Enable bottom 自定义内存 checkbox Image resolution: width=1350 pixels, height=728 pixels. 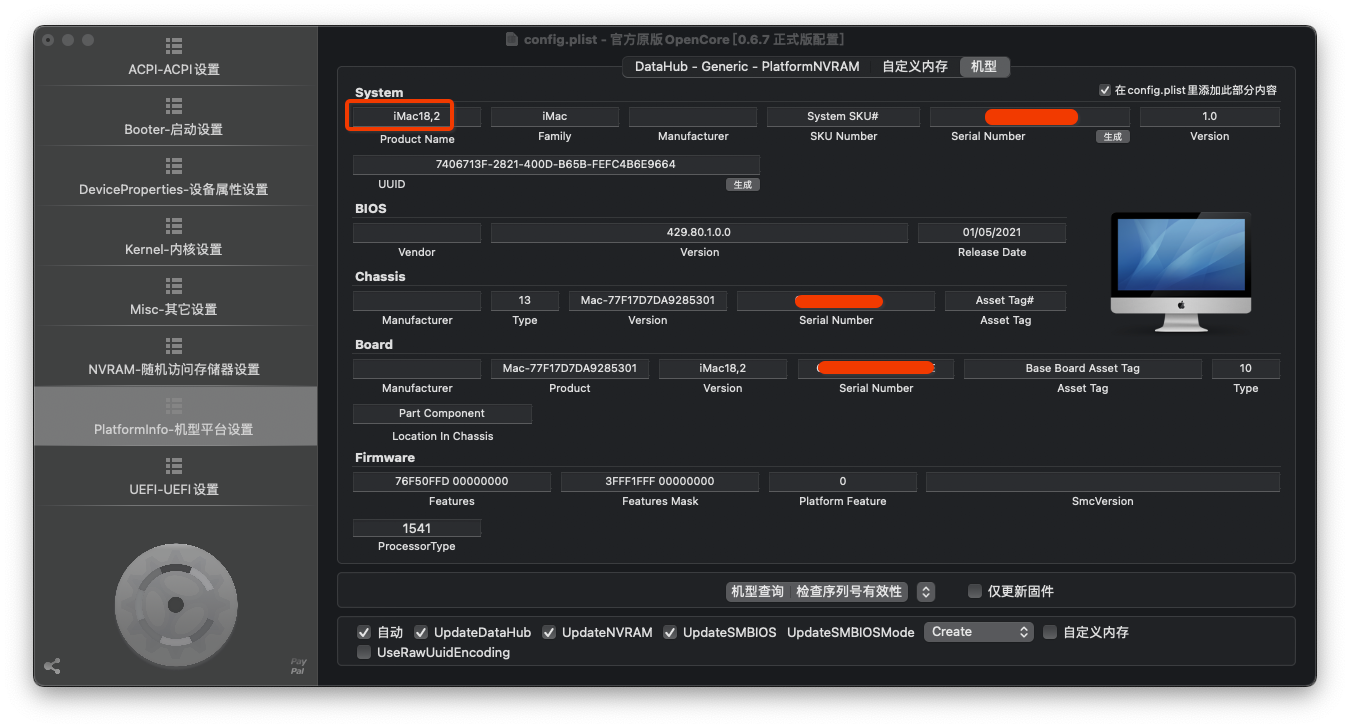1050,632
